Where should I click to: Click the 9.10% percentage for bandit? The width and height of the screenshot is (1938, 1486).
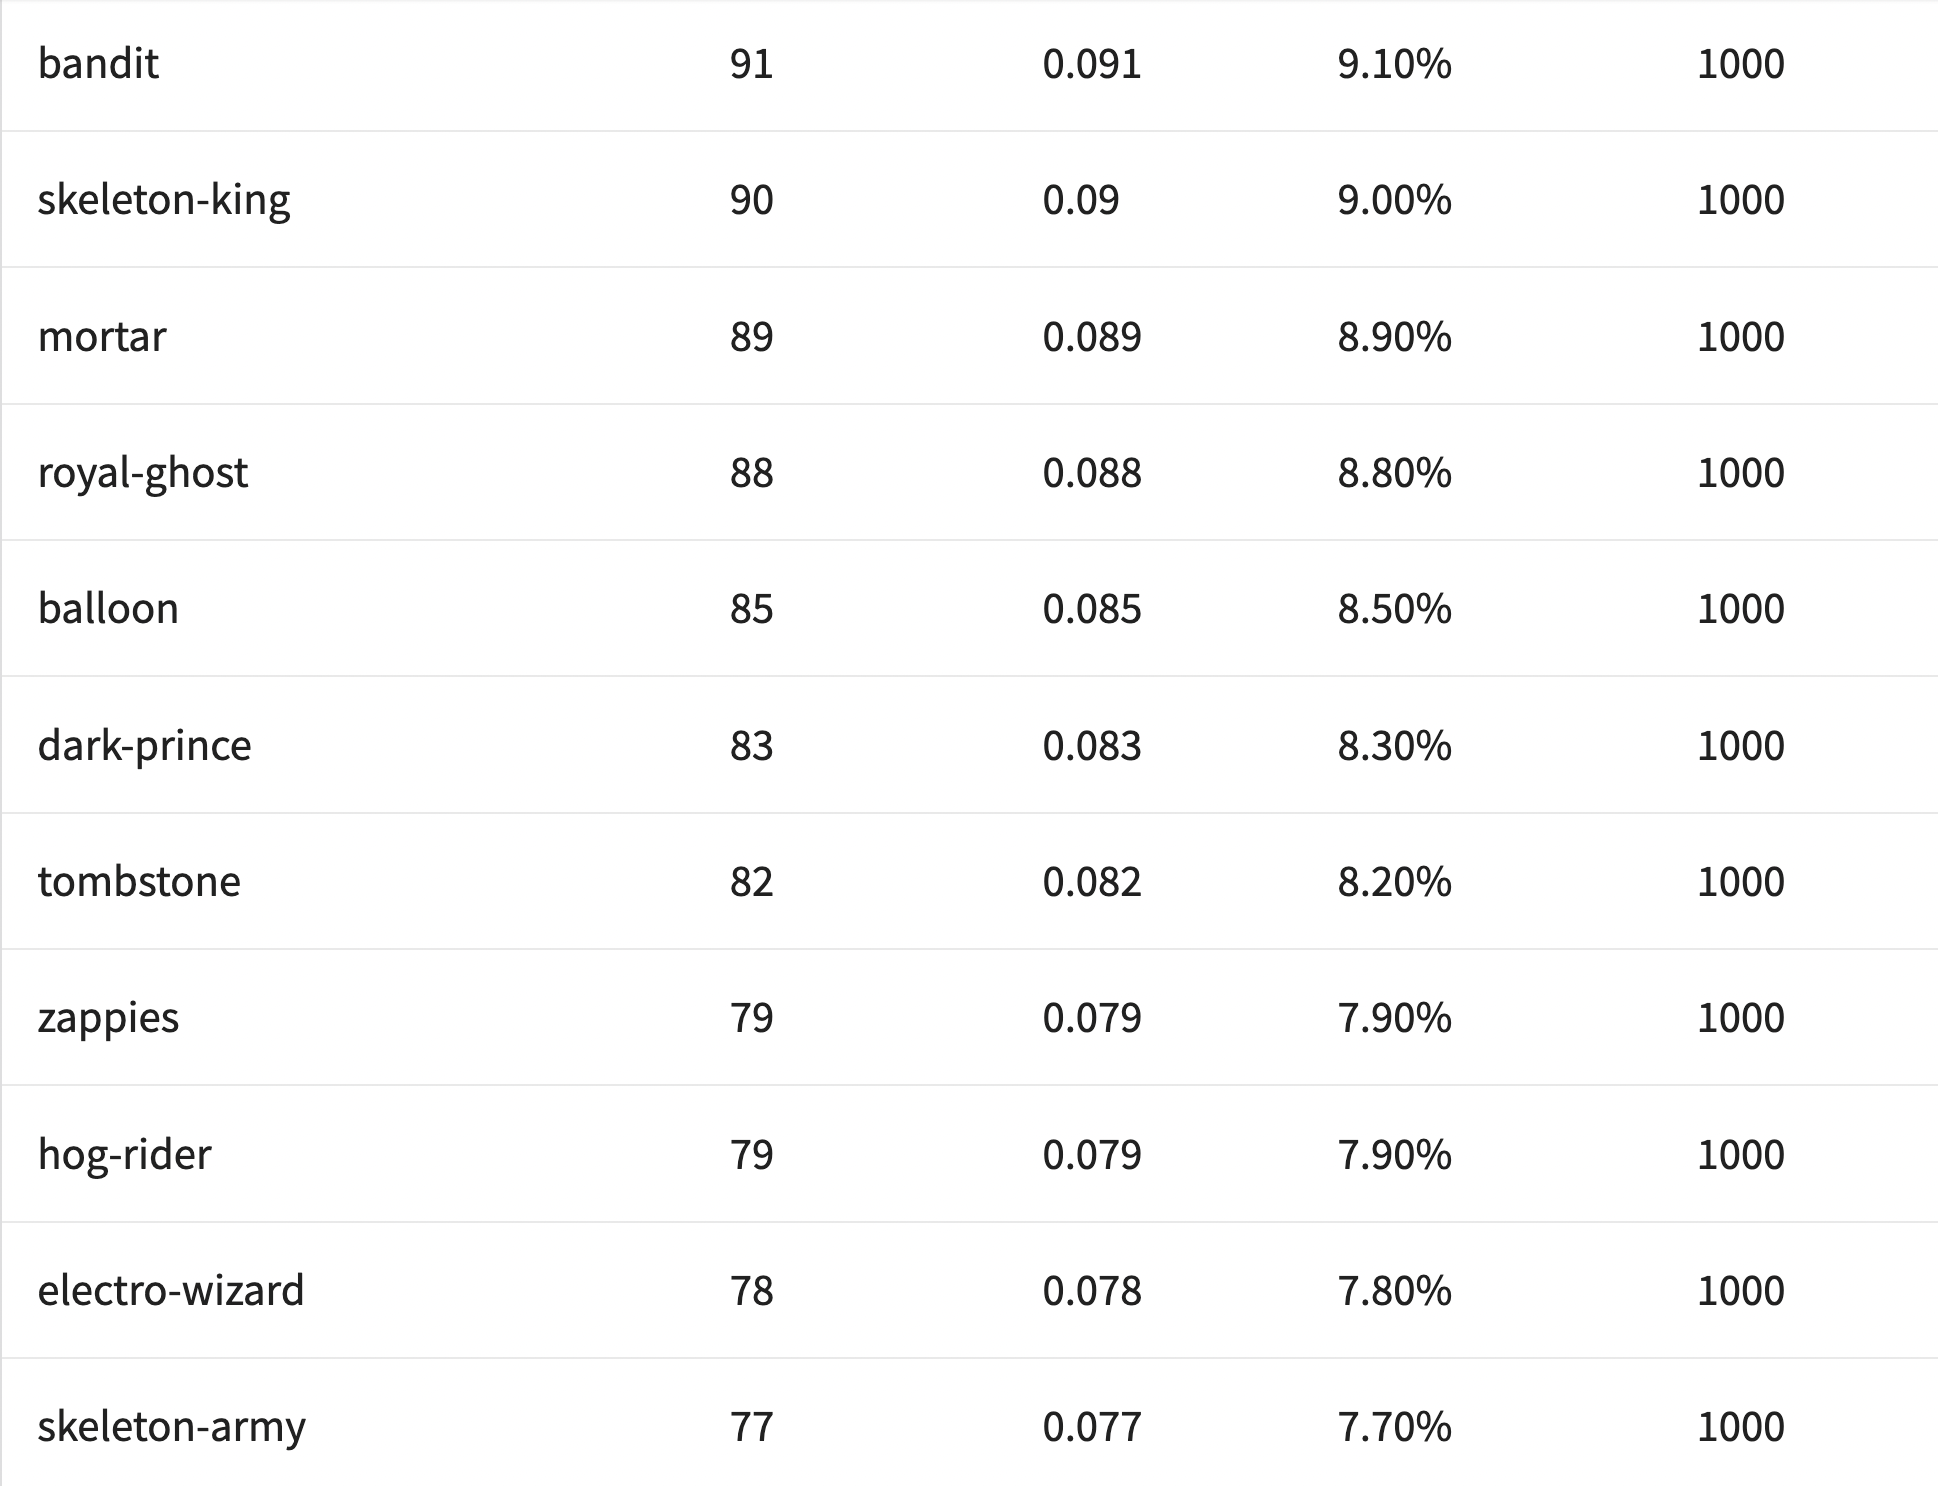(x=1394, y=64)
